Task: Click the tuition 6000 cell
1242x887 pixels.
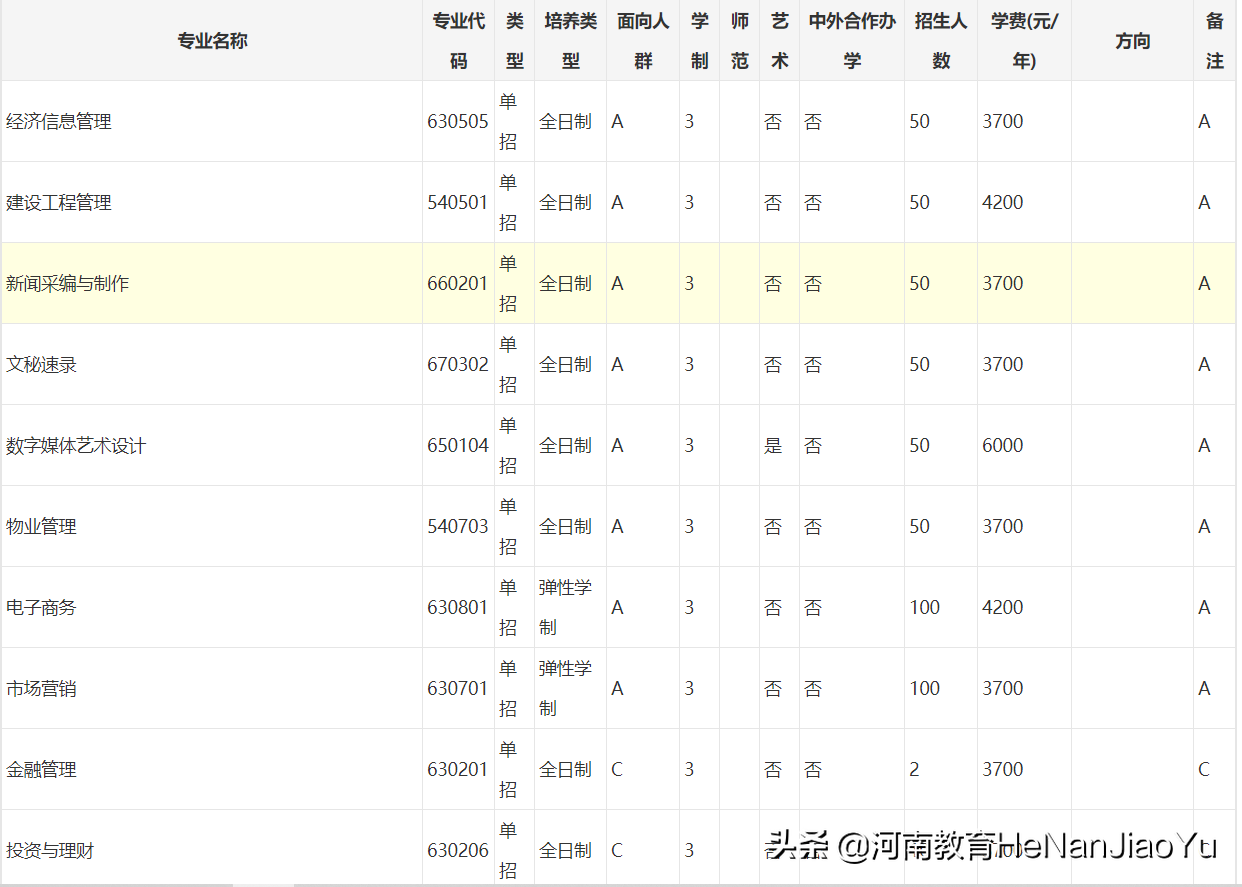Action: [1002, 445]
